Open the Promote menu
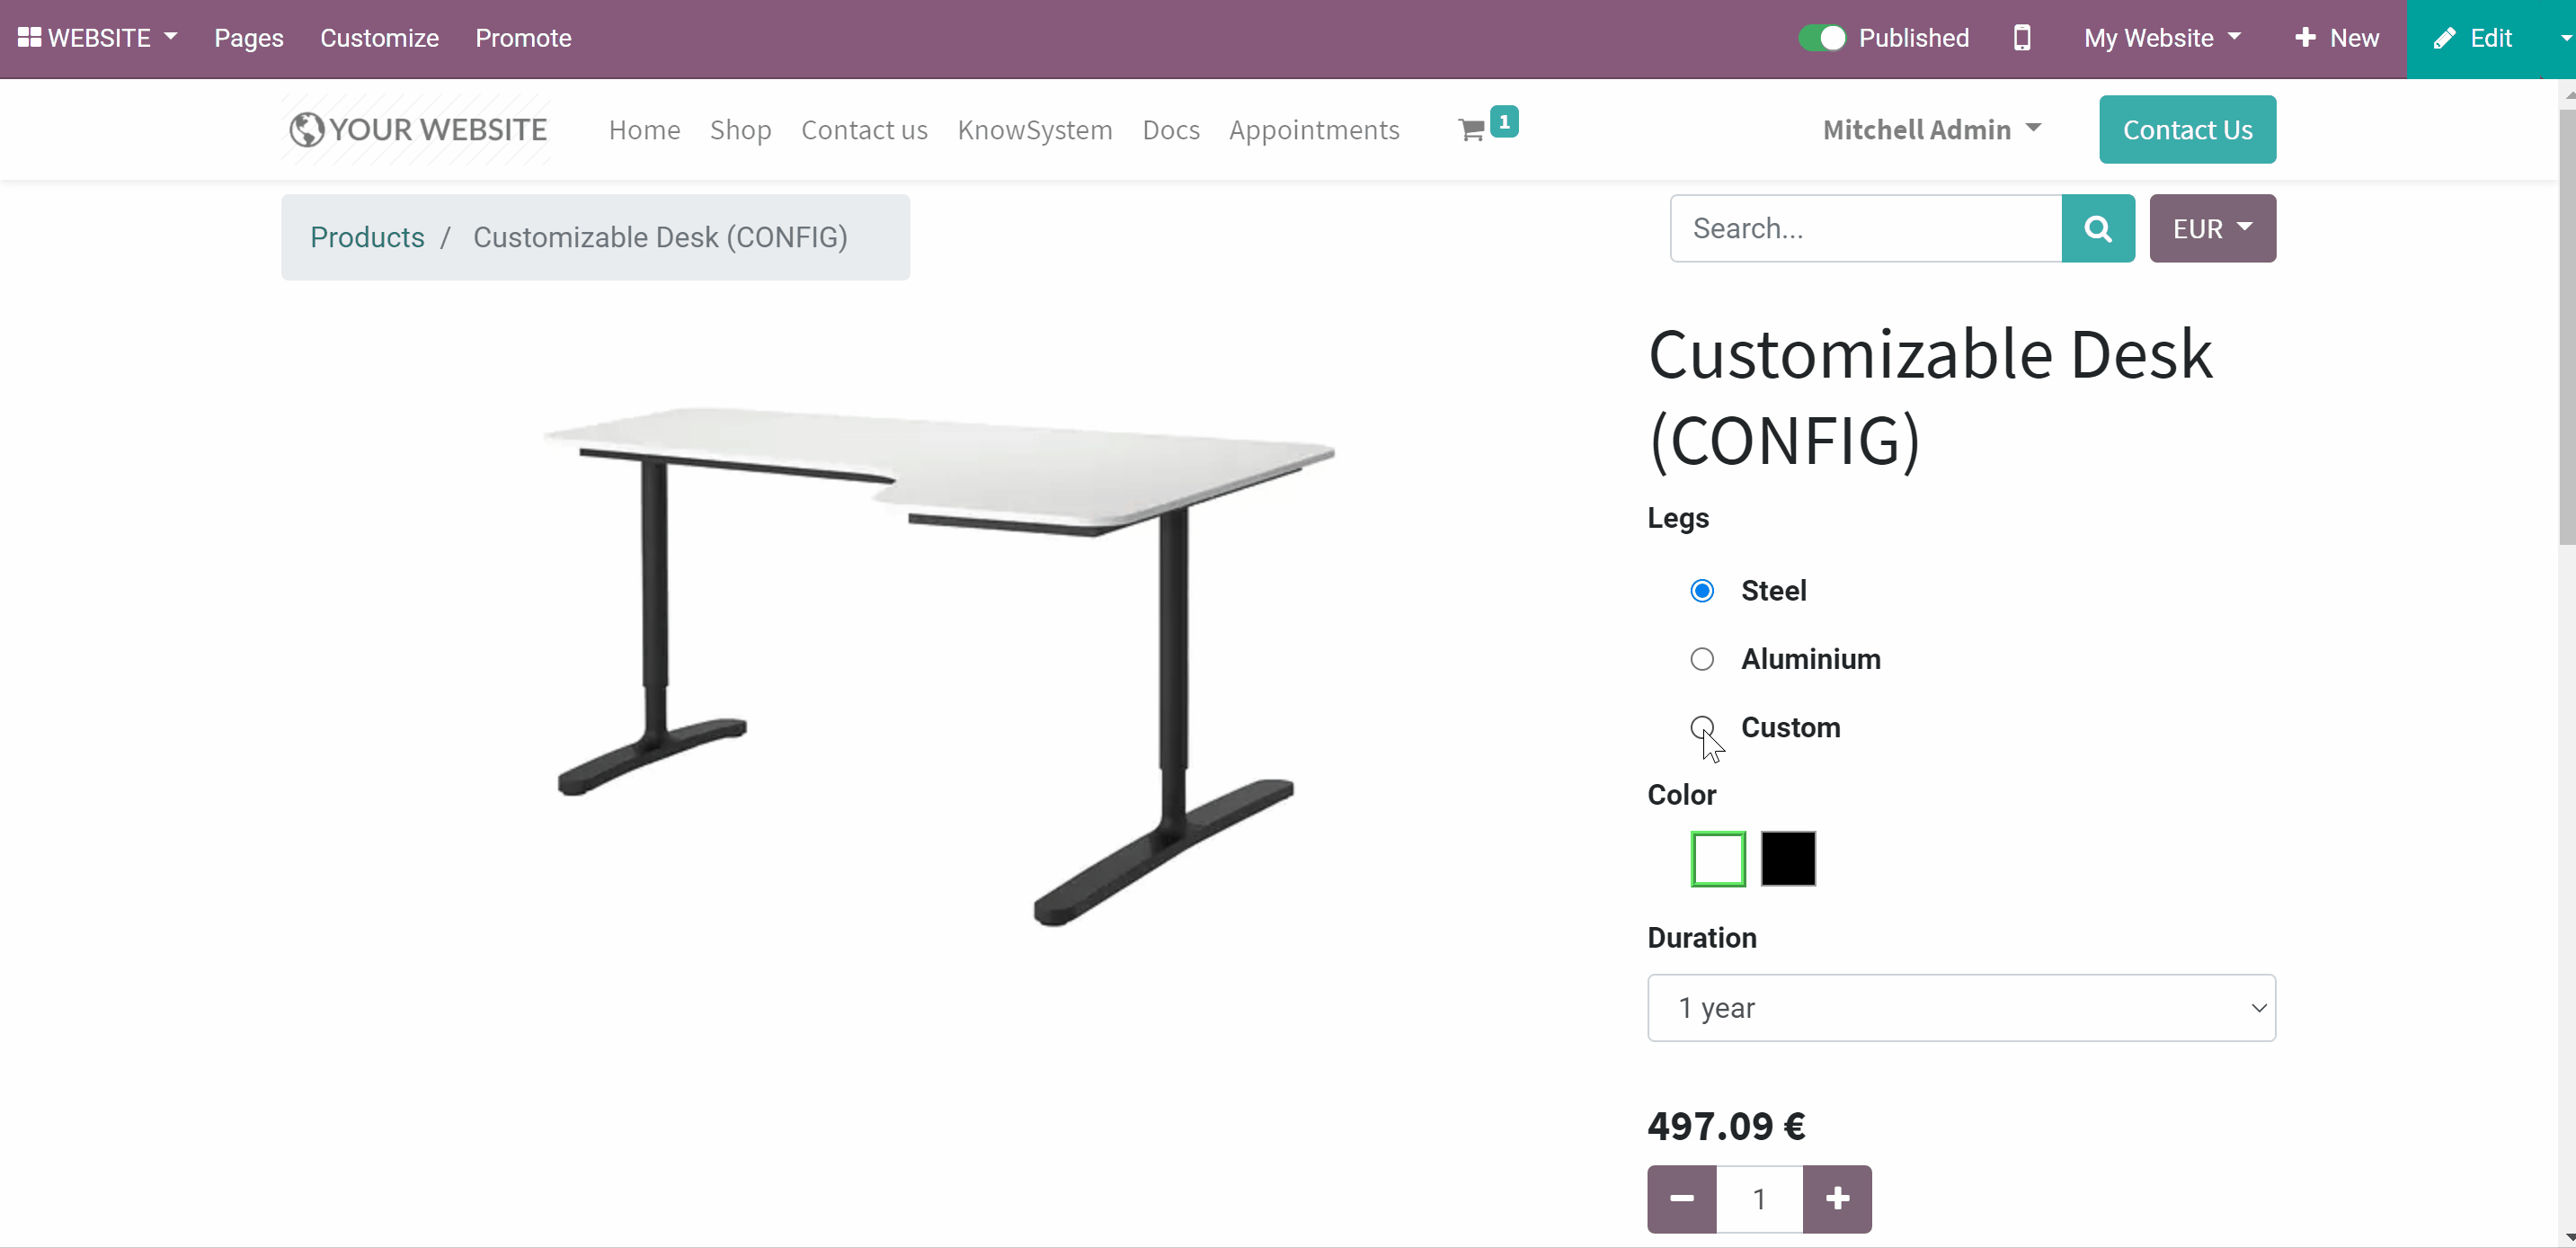The height and width of the screenshot is (1248, 2576). pyautogui.click(x=523, y=38)
